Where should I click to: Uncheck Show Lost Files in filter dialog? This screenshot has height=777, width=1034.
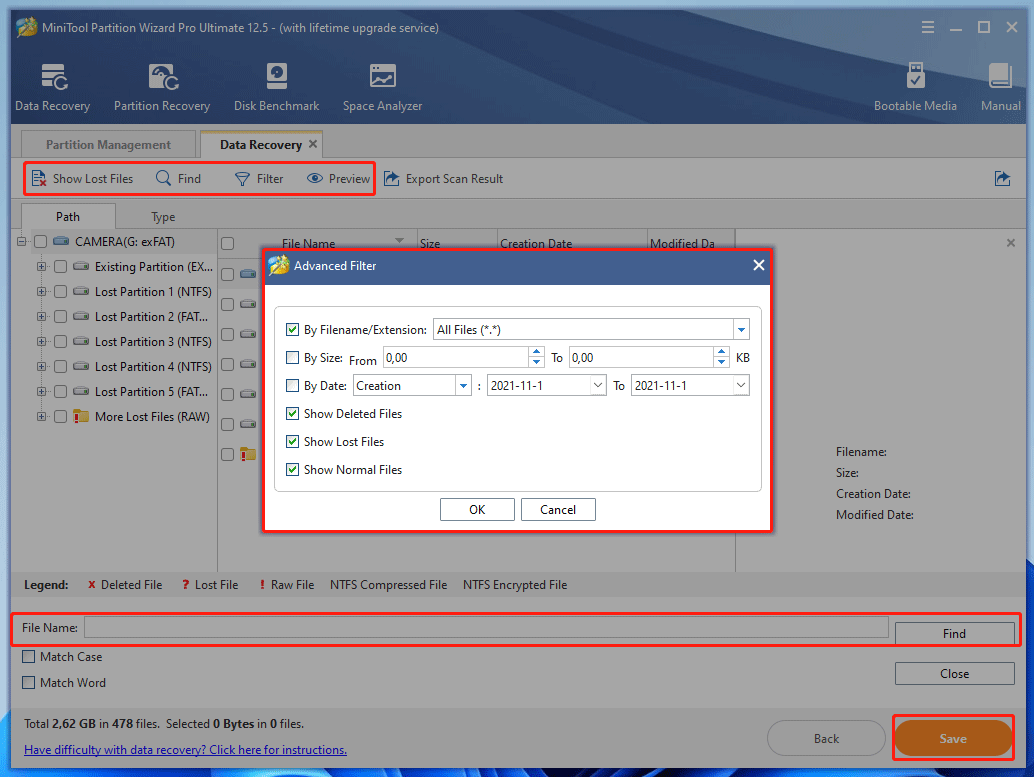292,441
